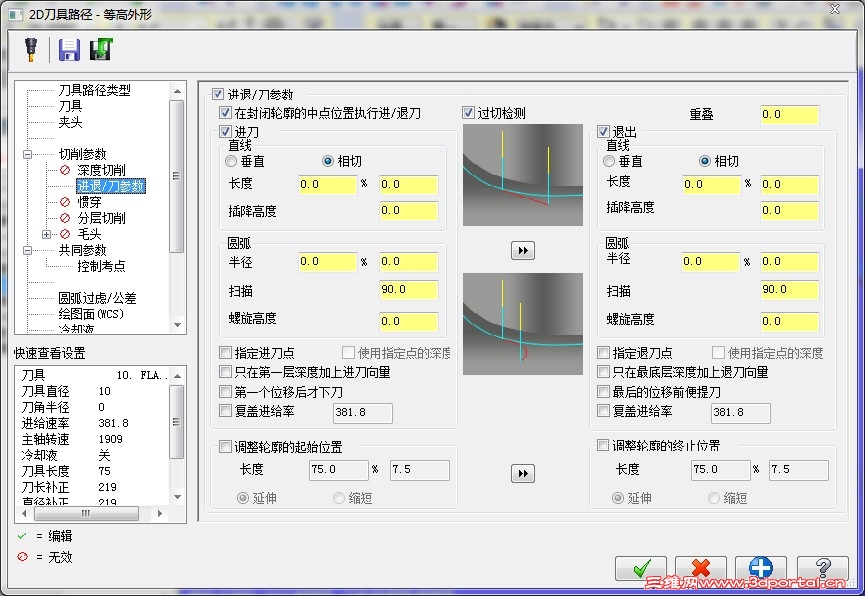The height and width of the screenshot is (596, 865).
Task: Cancel the dialog with the red X icon
Action: click(700, 566)
